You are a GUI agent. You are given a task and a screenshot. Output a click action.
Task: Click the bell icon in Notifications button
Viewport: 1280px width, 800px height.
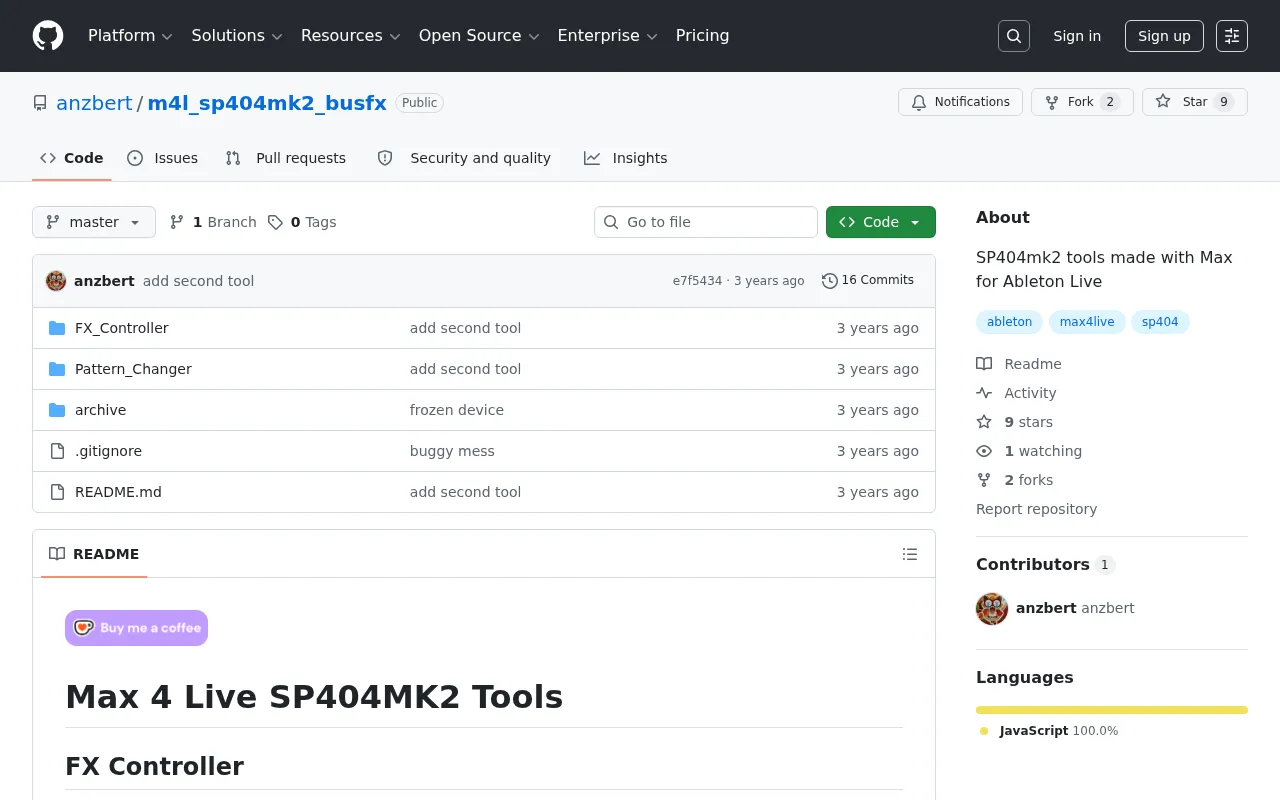919,102
